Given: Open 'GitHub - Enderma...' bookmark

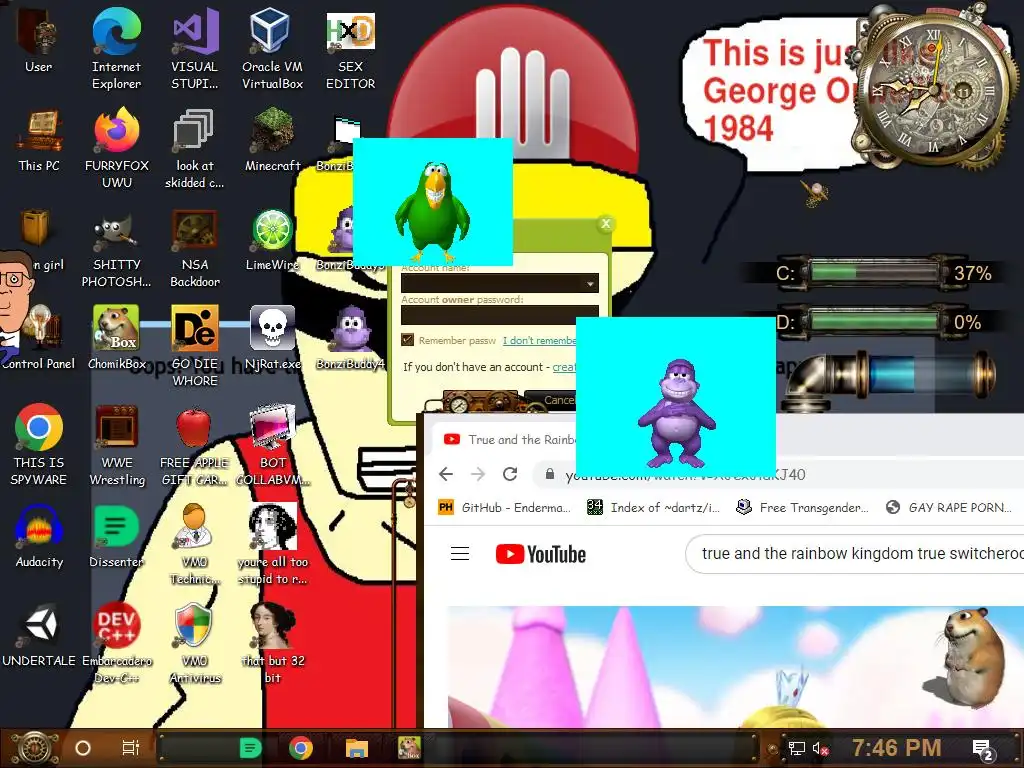Looking at the screenshot, I should 504,507.
